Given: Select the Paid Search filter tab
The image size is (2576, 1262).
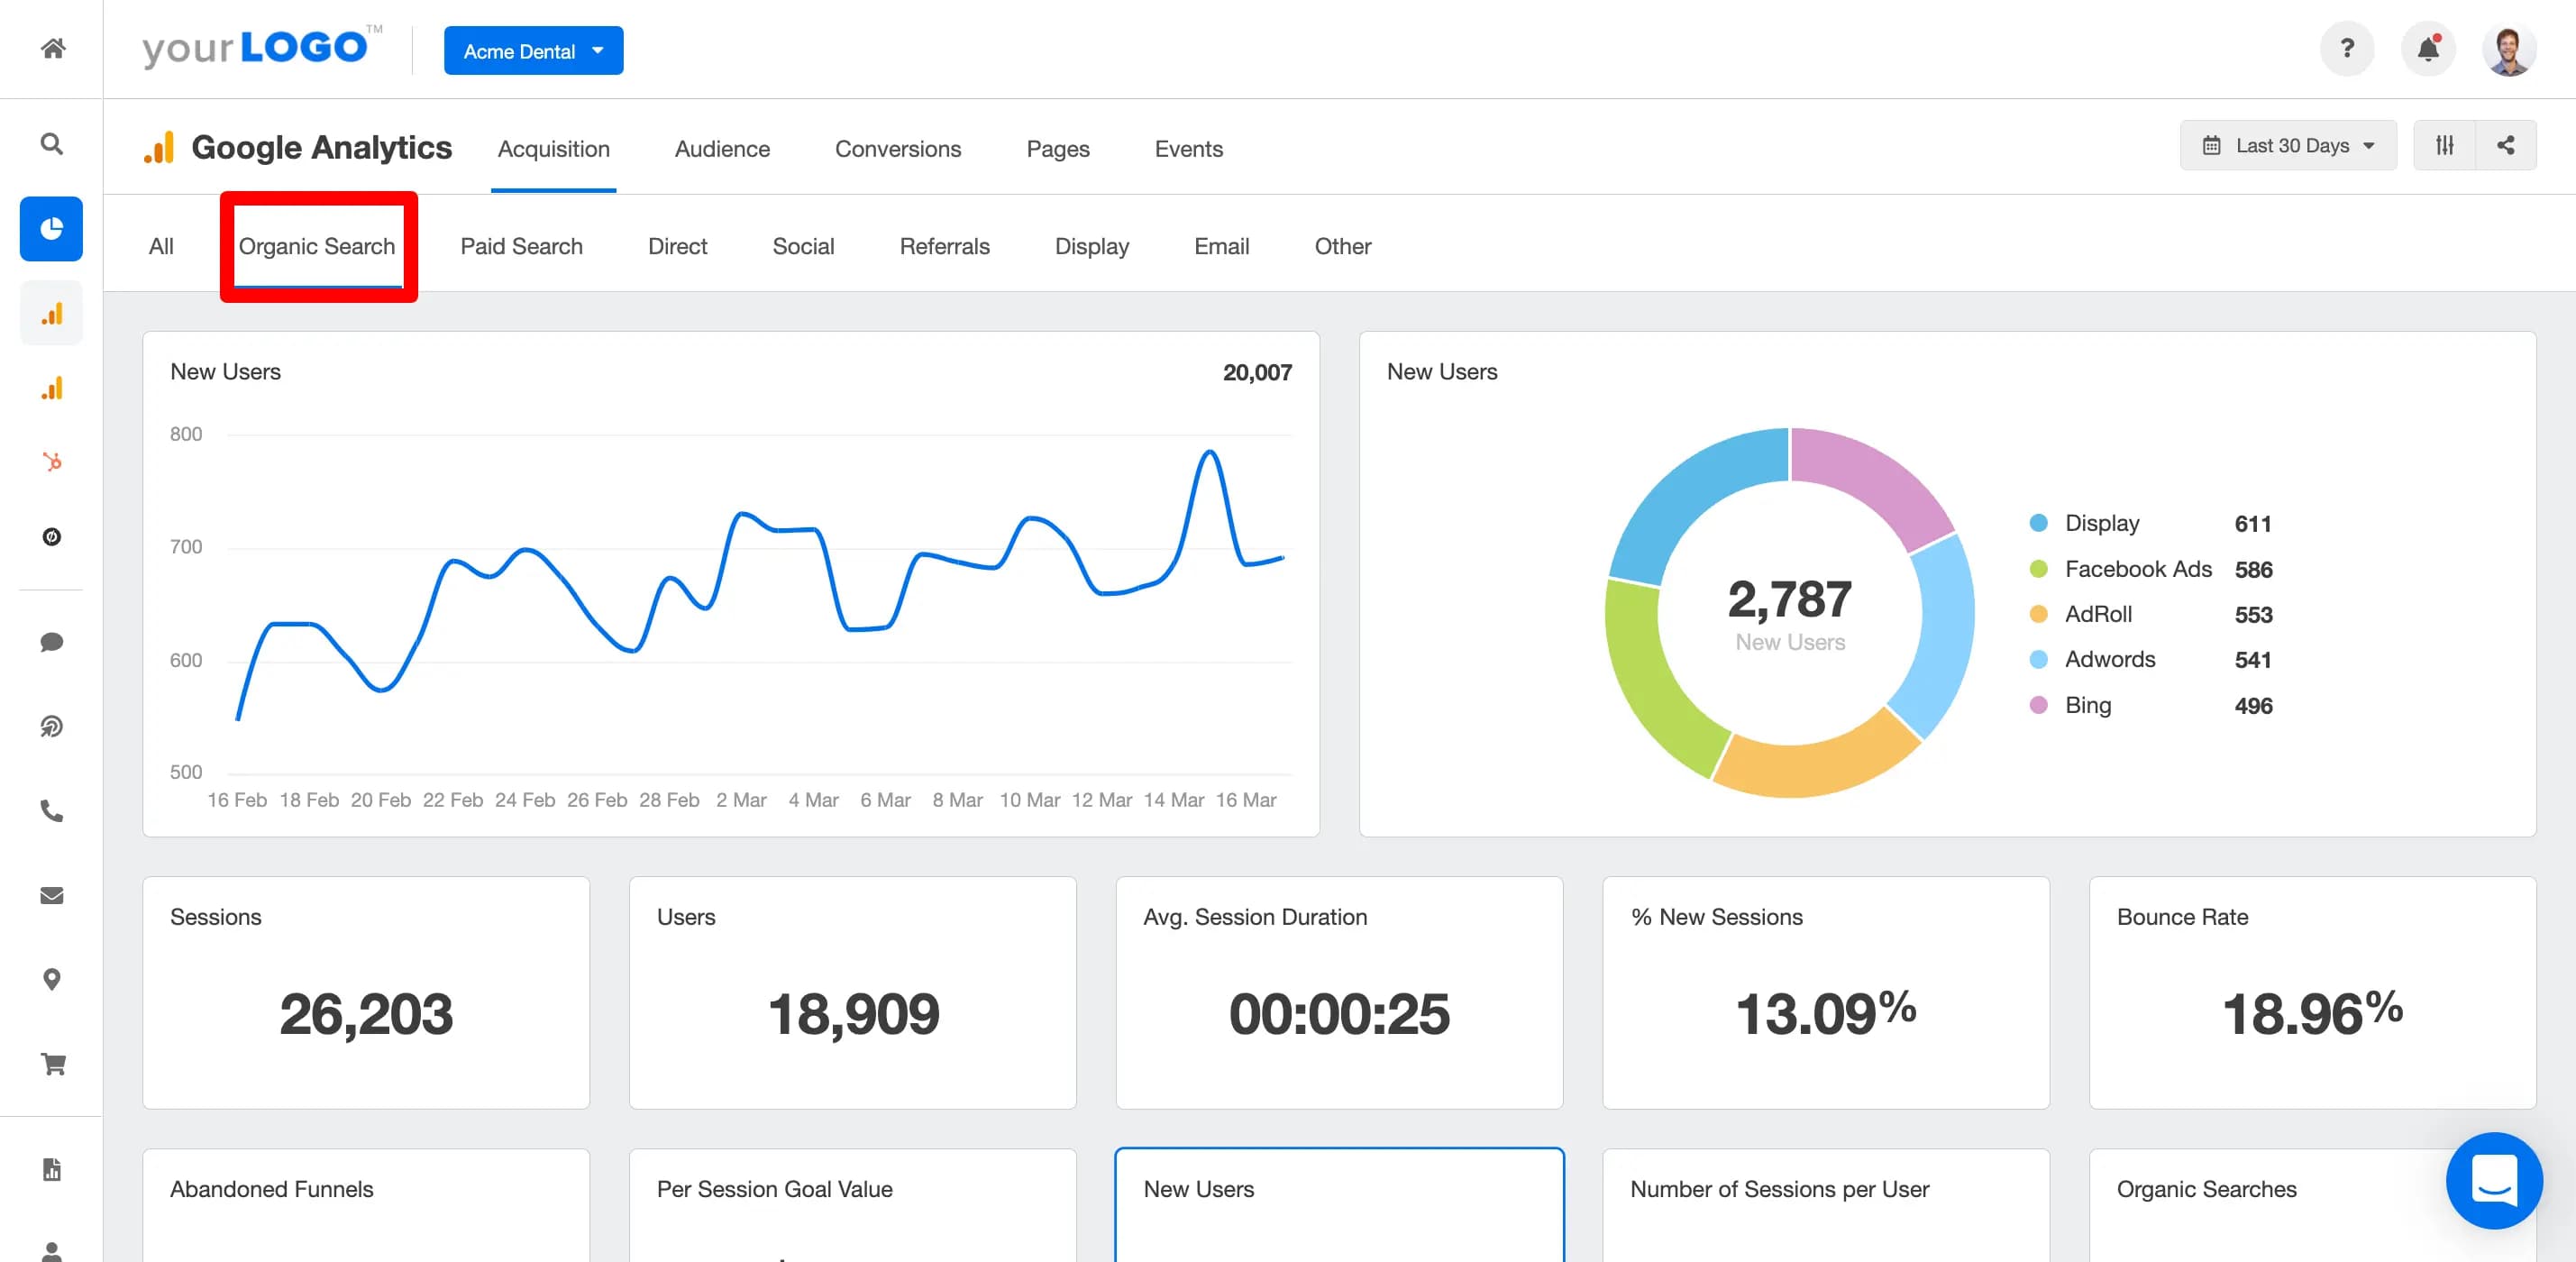Looking at the screenshot, I should pyautogui.click(x=521, y=246).
